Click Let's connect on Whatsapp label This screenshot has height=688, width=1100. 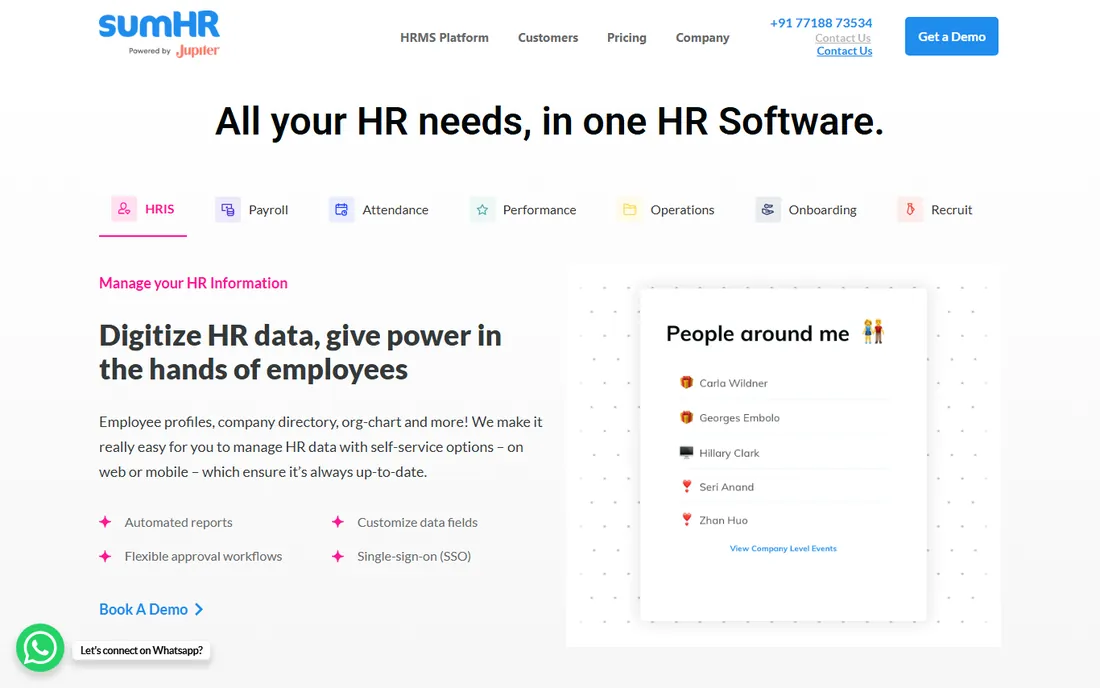coord(142,650)
